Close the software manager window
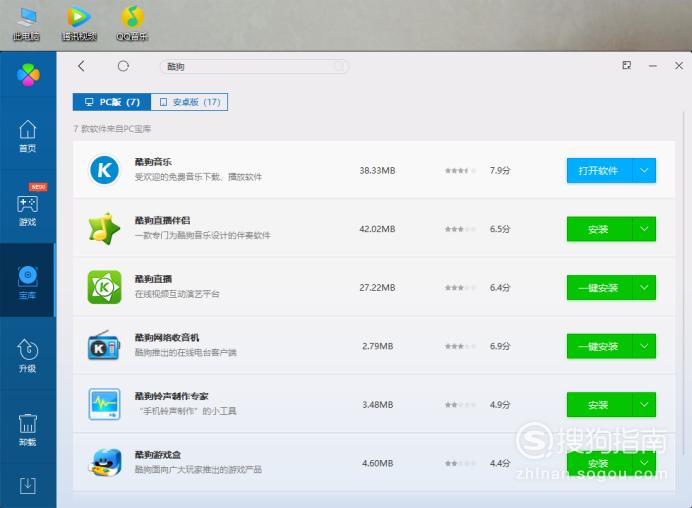The width and height of the screenshot is (692, 508). point(679,66)
